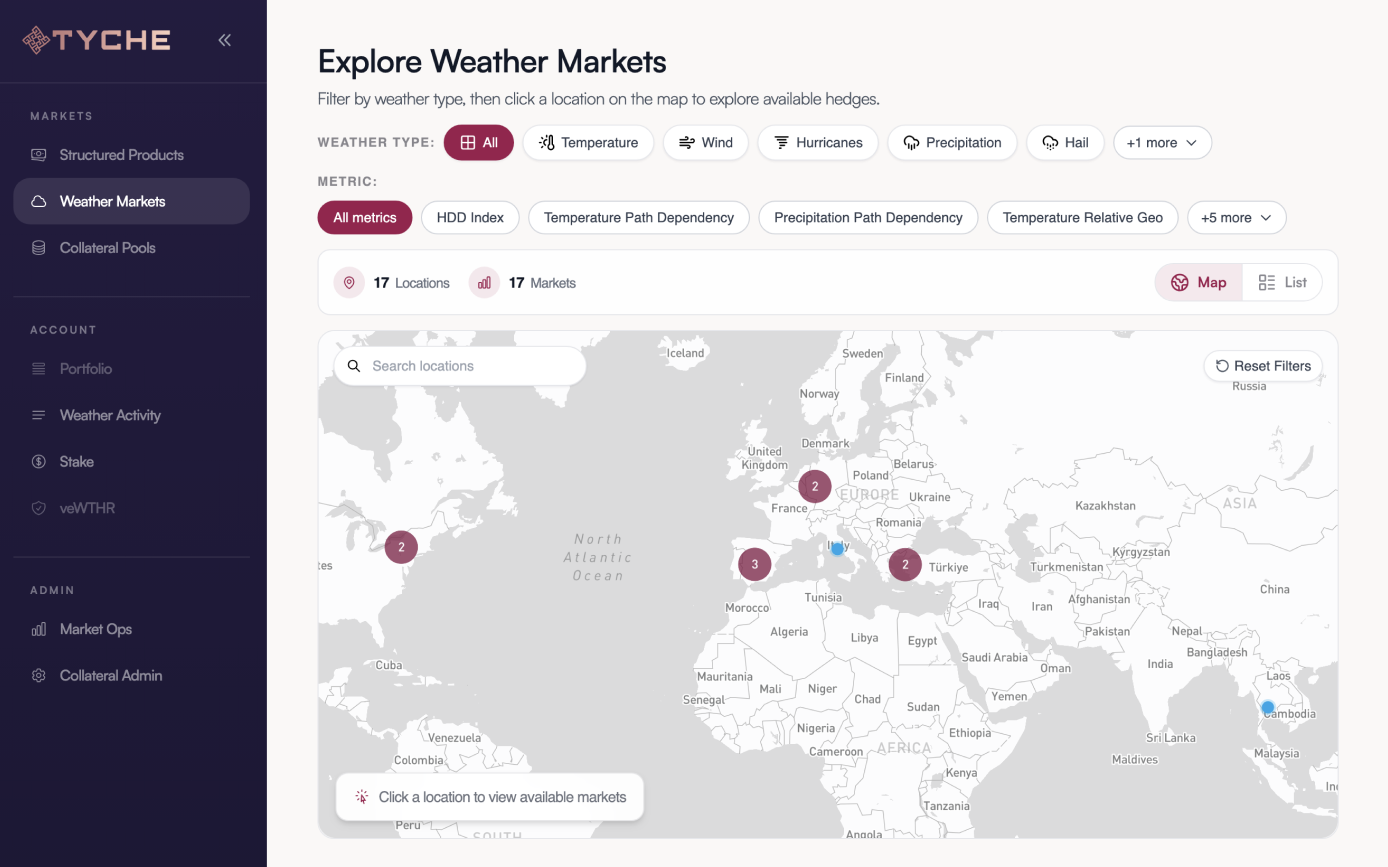Screen dimensions: 1388x867
Task: Open Structured Products in the sidebar
Action: tap(121, 155)
